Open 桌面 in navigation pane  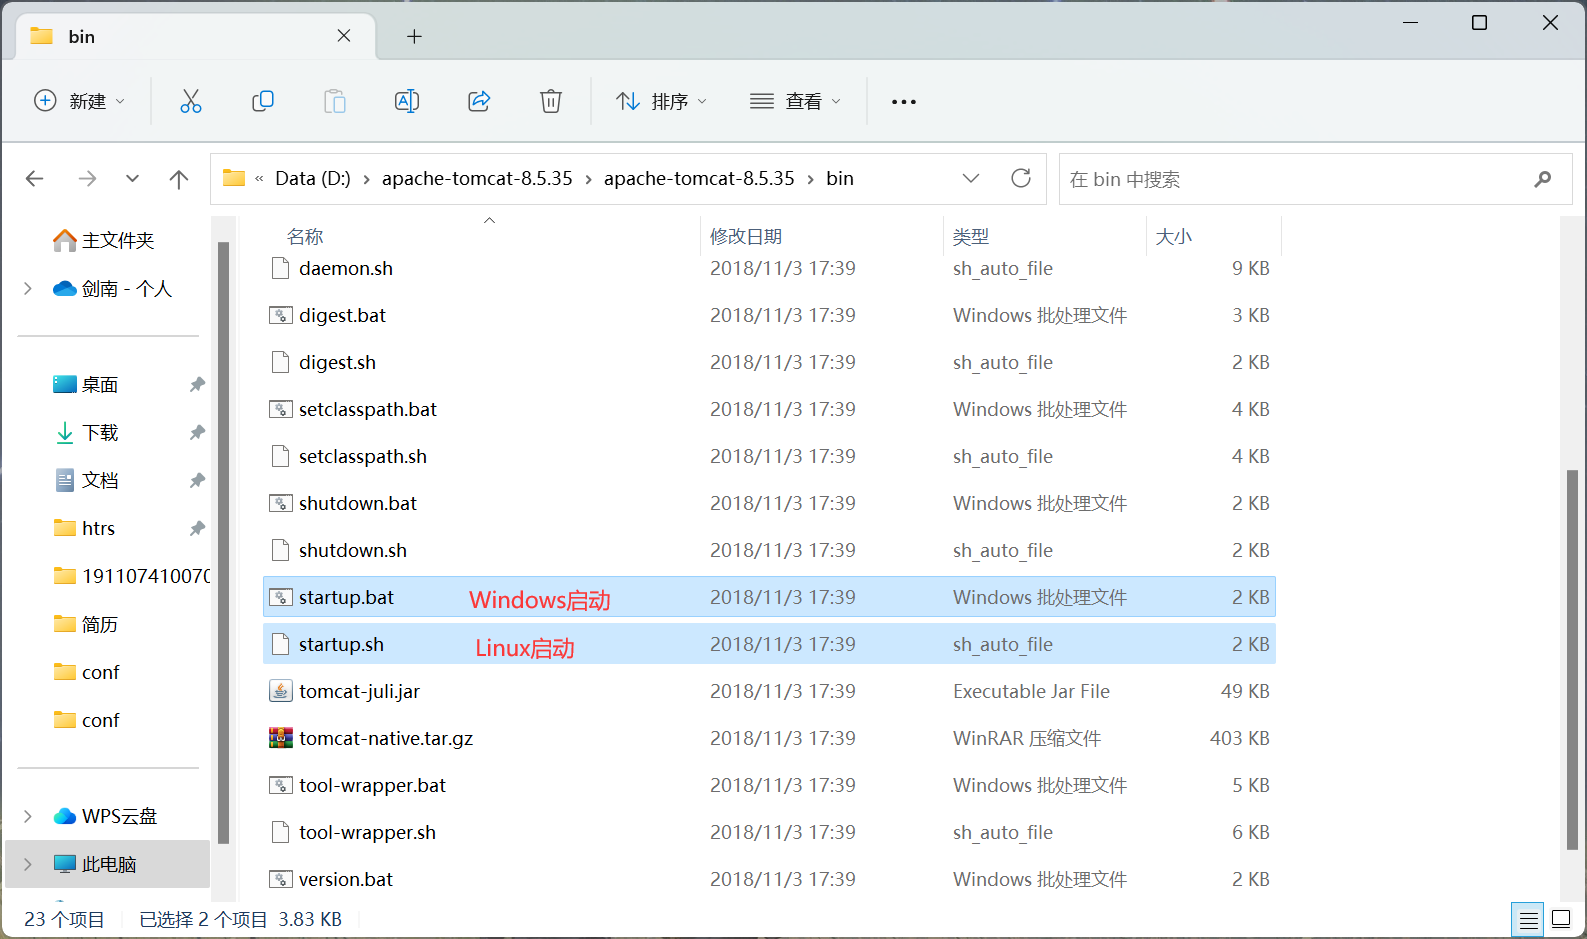(x=100, y=384)
